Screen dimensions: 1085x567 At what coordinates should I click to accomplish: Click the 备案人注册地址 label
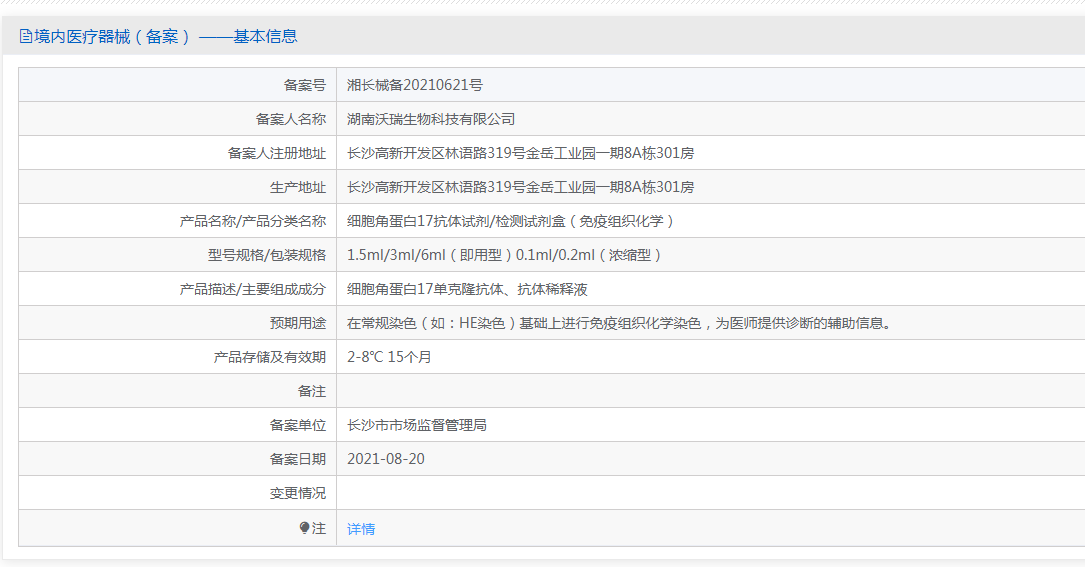277,153
